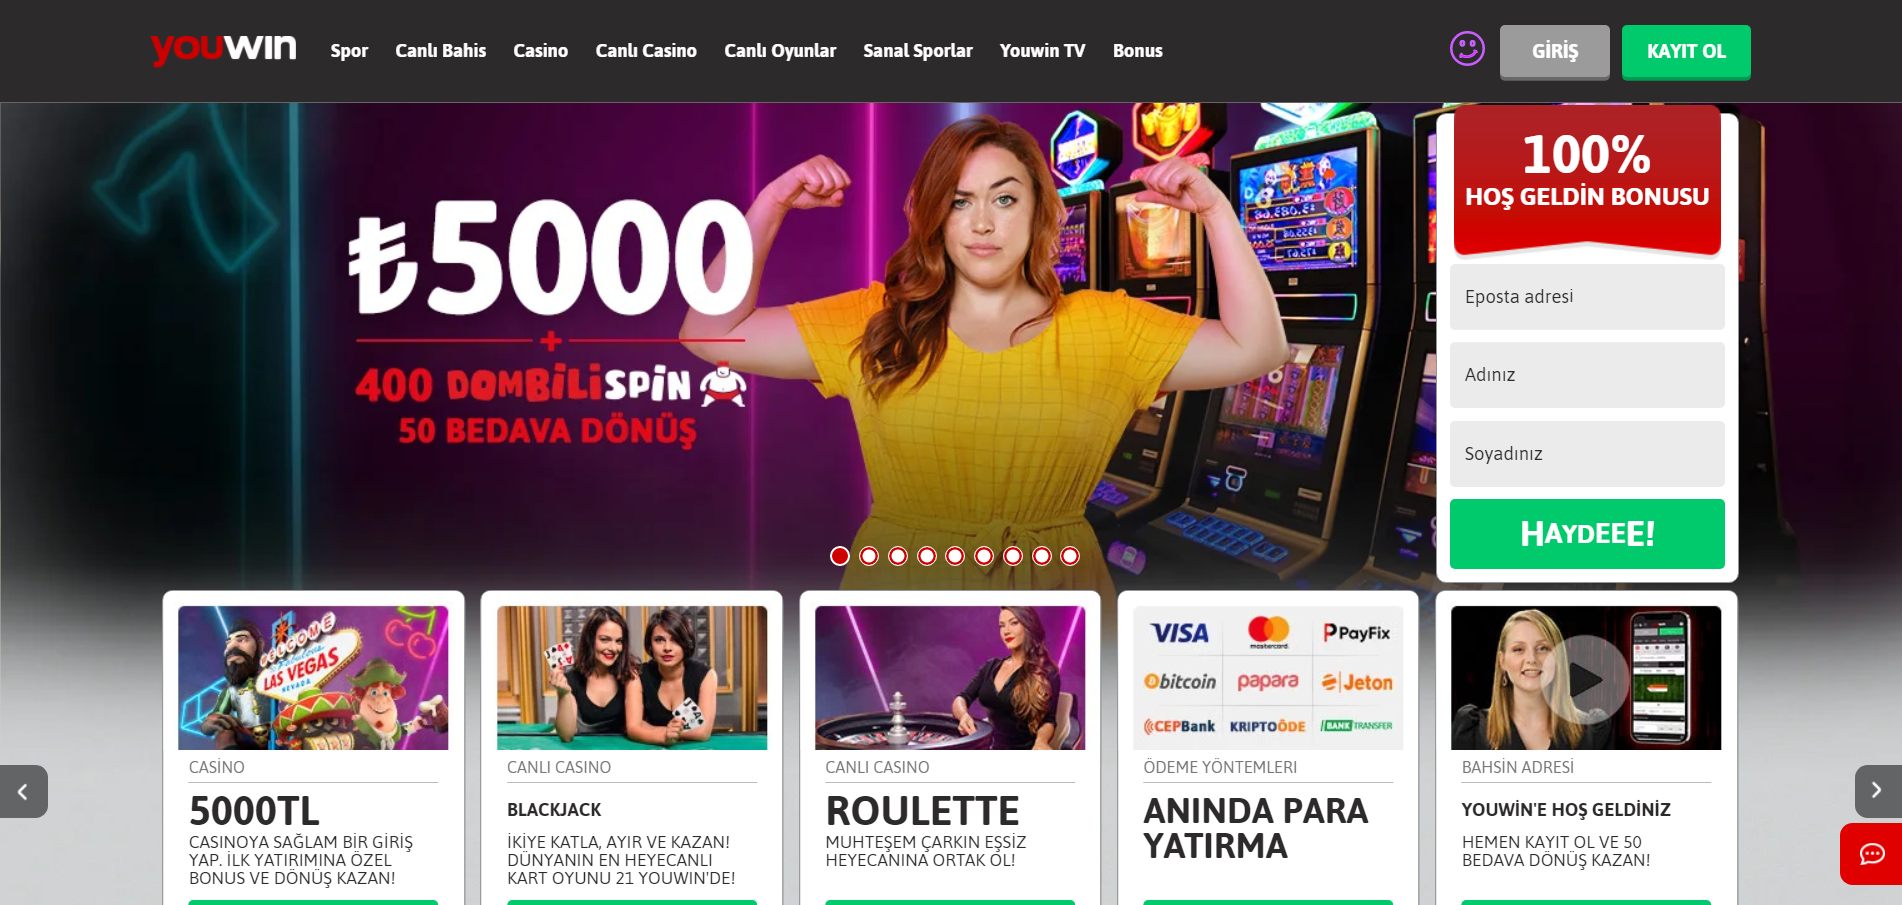Go to the Bonus page

1138,51
